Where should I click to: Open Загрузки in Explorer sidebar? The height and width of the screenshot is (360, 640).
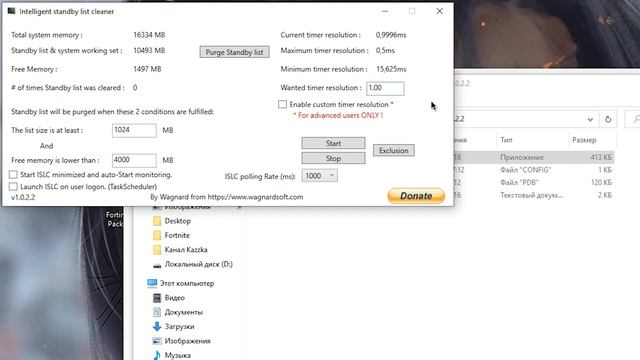click(179, 327)
